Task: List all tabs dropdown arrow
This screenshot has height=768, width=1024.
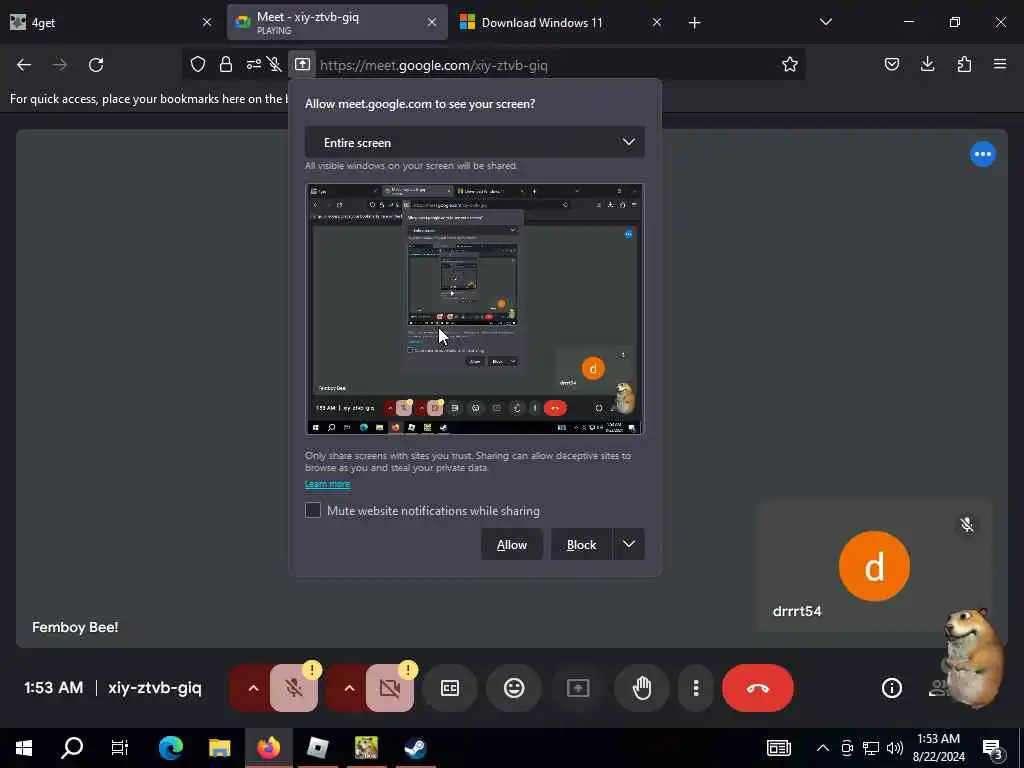Action: pyautogui.click(x=825, y=22)
